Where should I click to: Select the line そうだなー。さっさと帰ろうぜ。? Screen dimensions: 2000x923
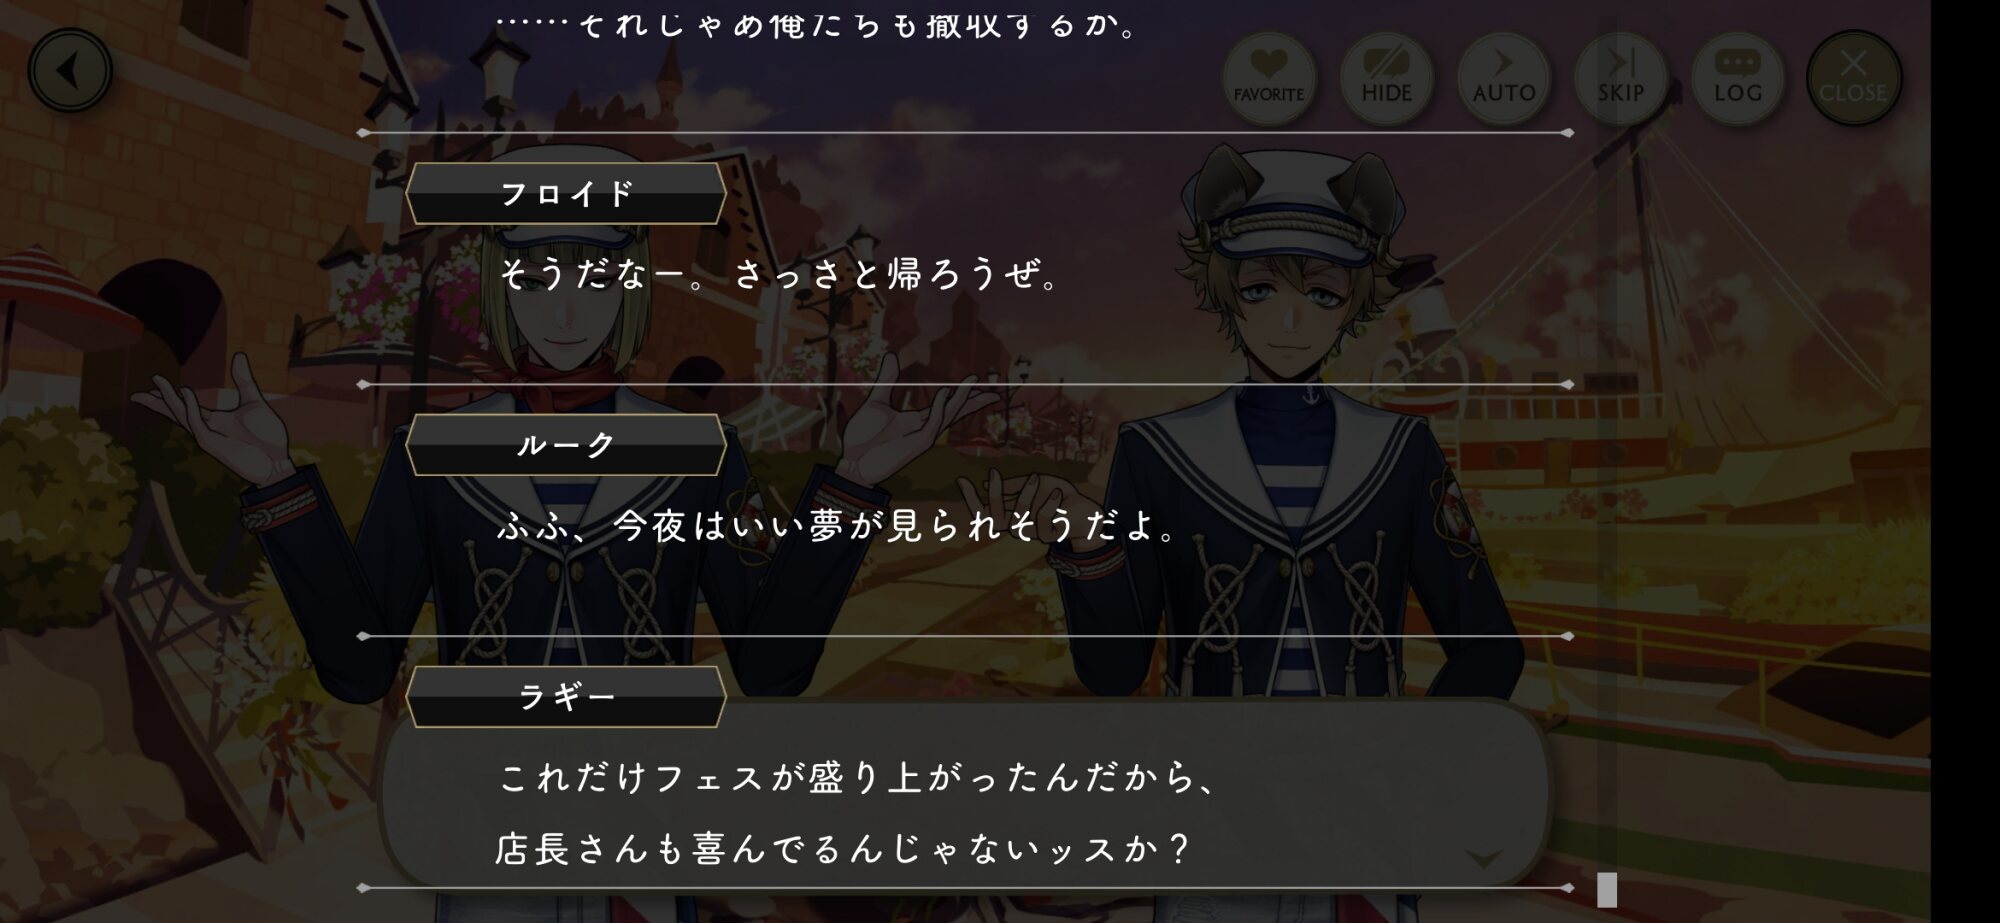780,273
